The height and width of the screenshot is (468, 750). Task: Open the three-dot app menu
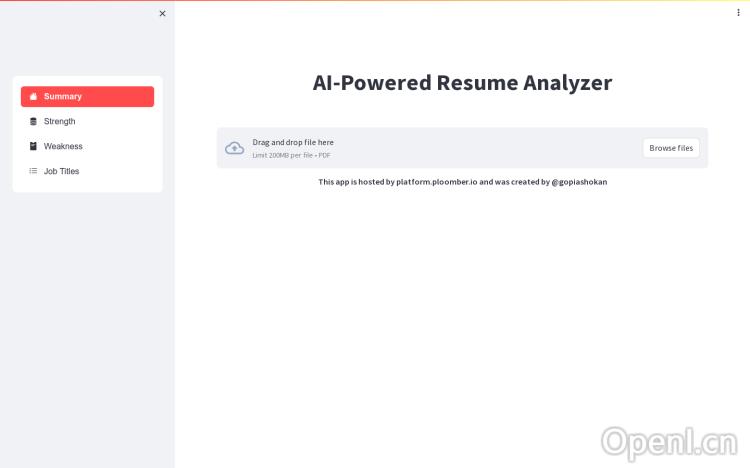(x=738, y=12)
